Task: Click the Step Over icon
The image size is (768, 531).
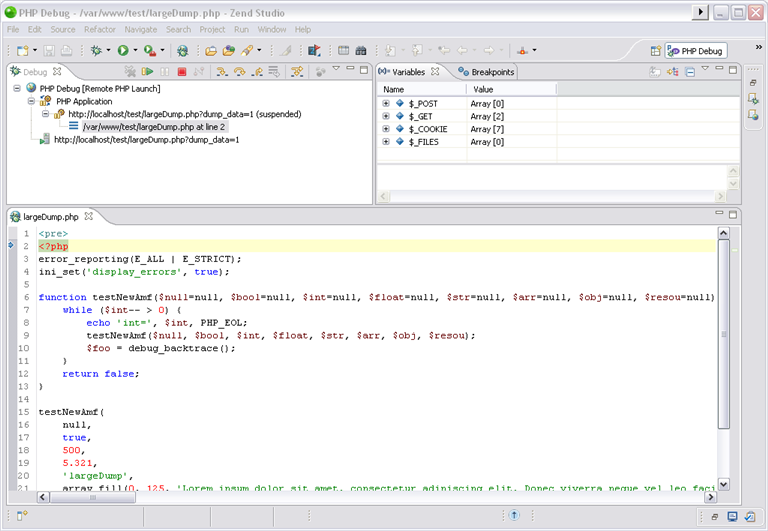Action: (239, 72)
